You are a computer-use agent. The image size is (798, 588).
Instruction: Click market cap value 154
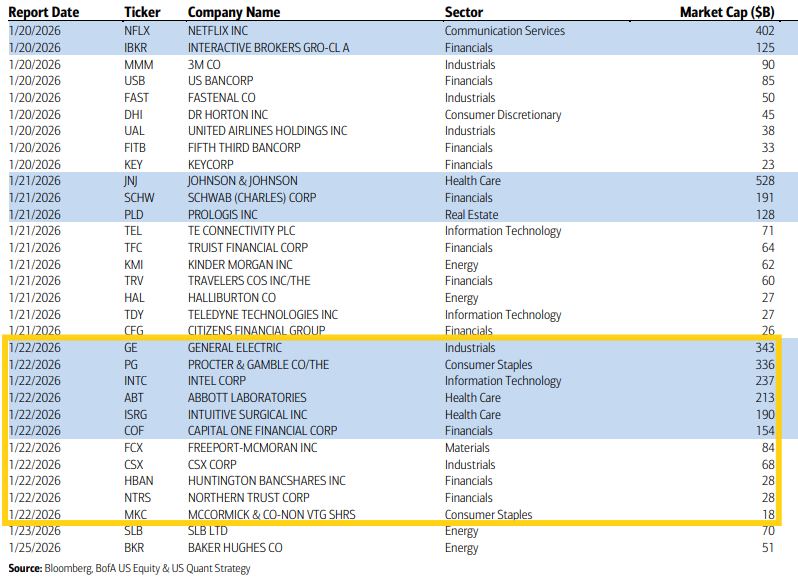[765, 431]
